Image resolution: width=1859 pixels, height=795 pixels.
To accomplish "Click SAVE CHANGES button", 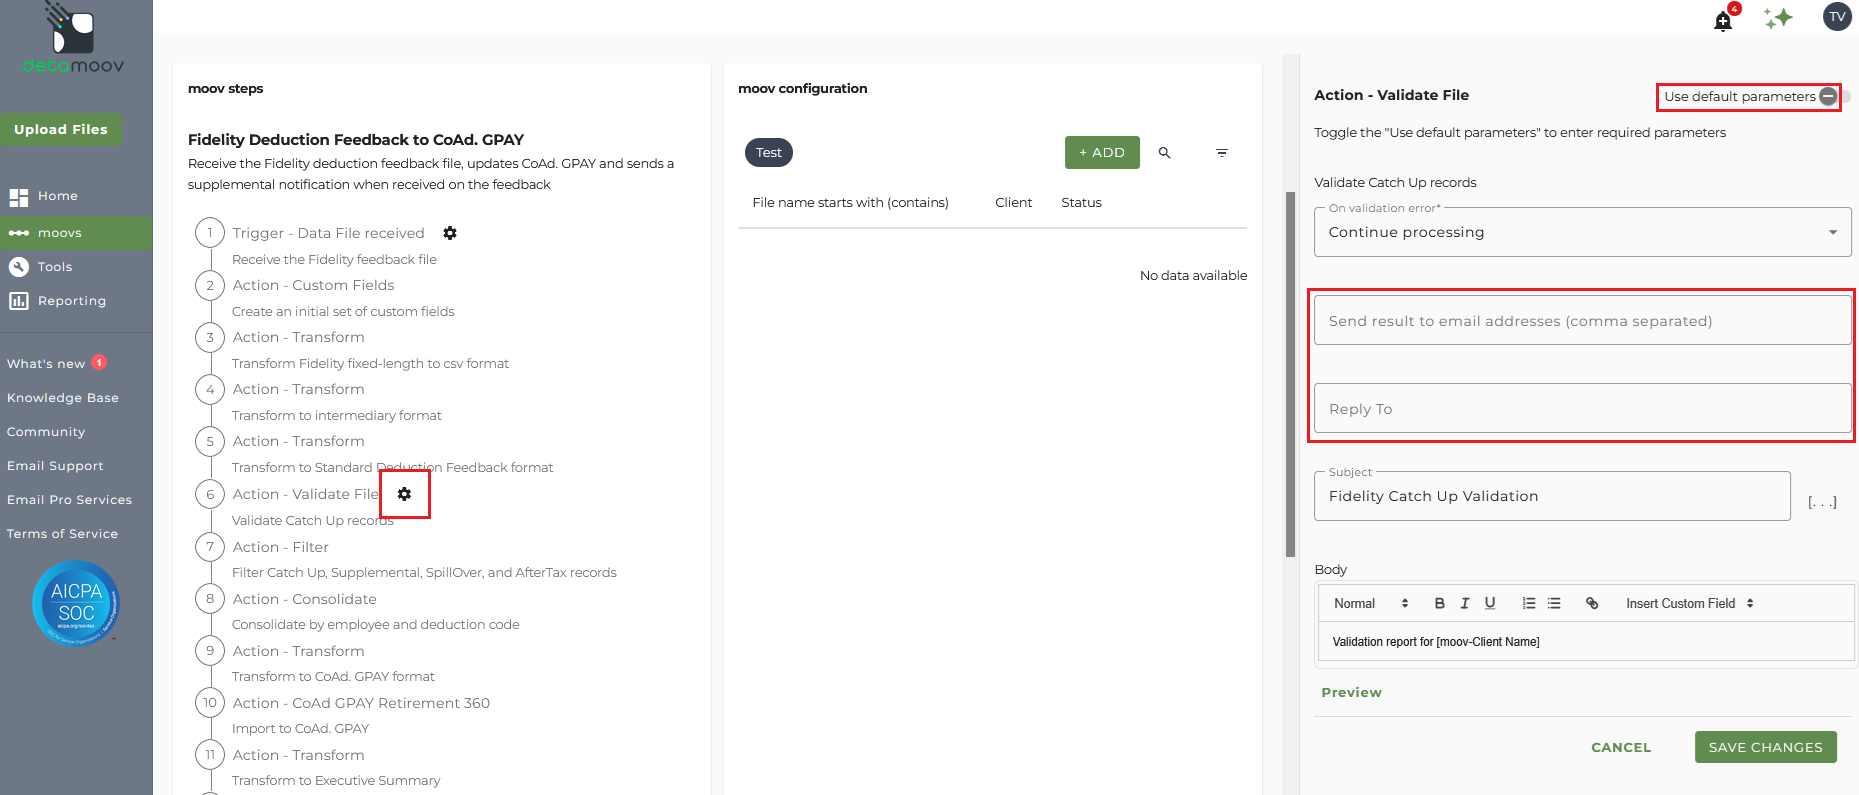I will click(x=1765, y=747).
